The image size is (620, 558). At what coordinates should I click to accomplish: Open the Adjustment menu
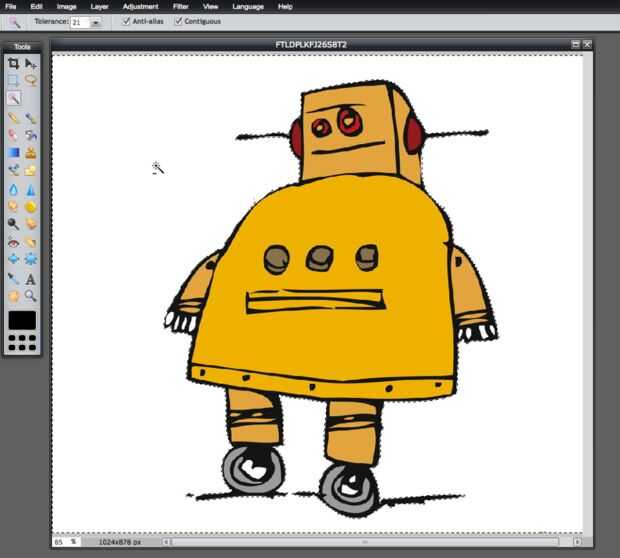point(140,6)
